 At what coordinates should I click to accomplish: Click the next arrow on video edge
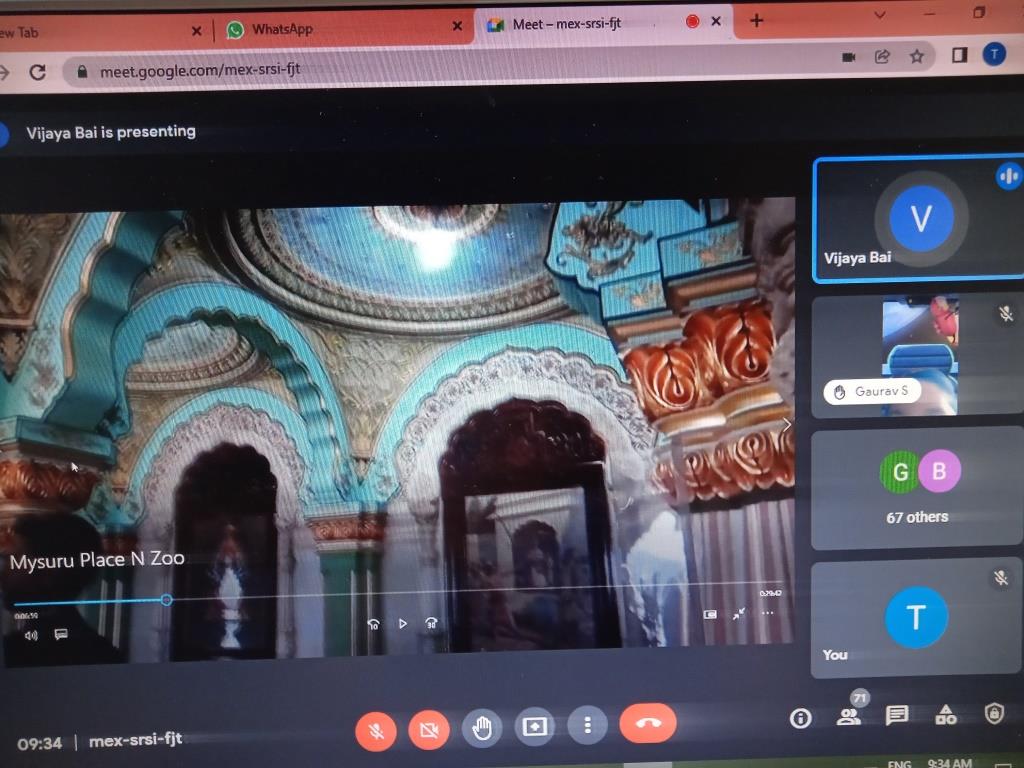786,425
